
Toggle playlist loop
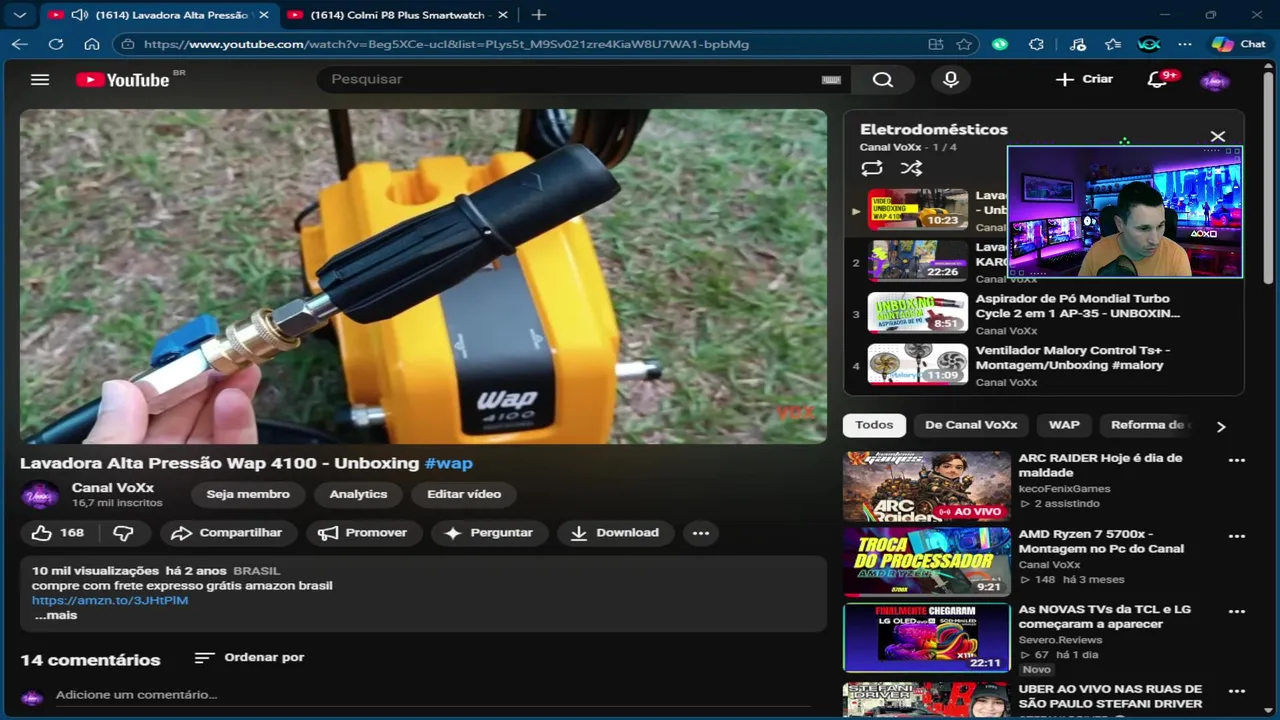click(x=872, y=168)
